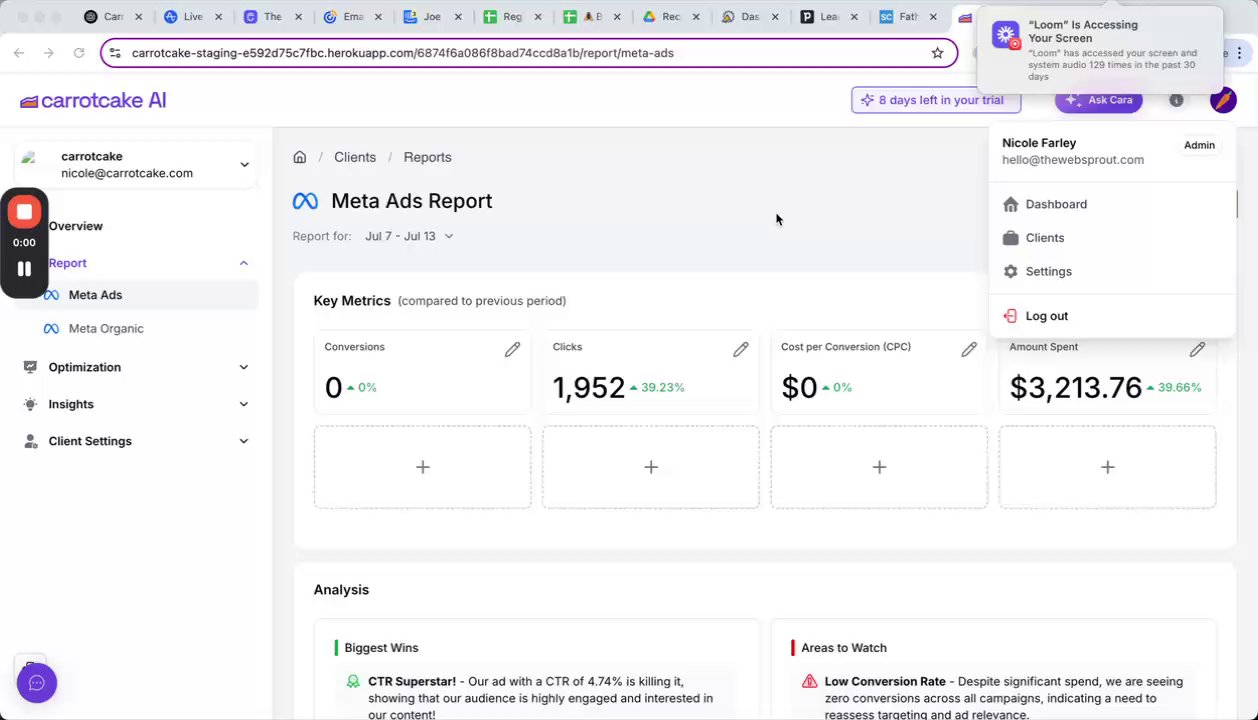Edit the Conversions metric pencil icon

(x=512, y=349)
